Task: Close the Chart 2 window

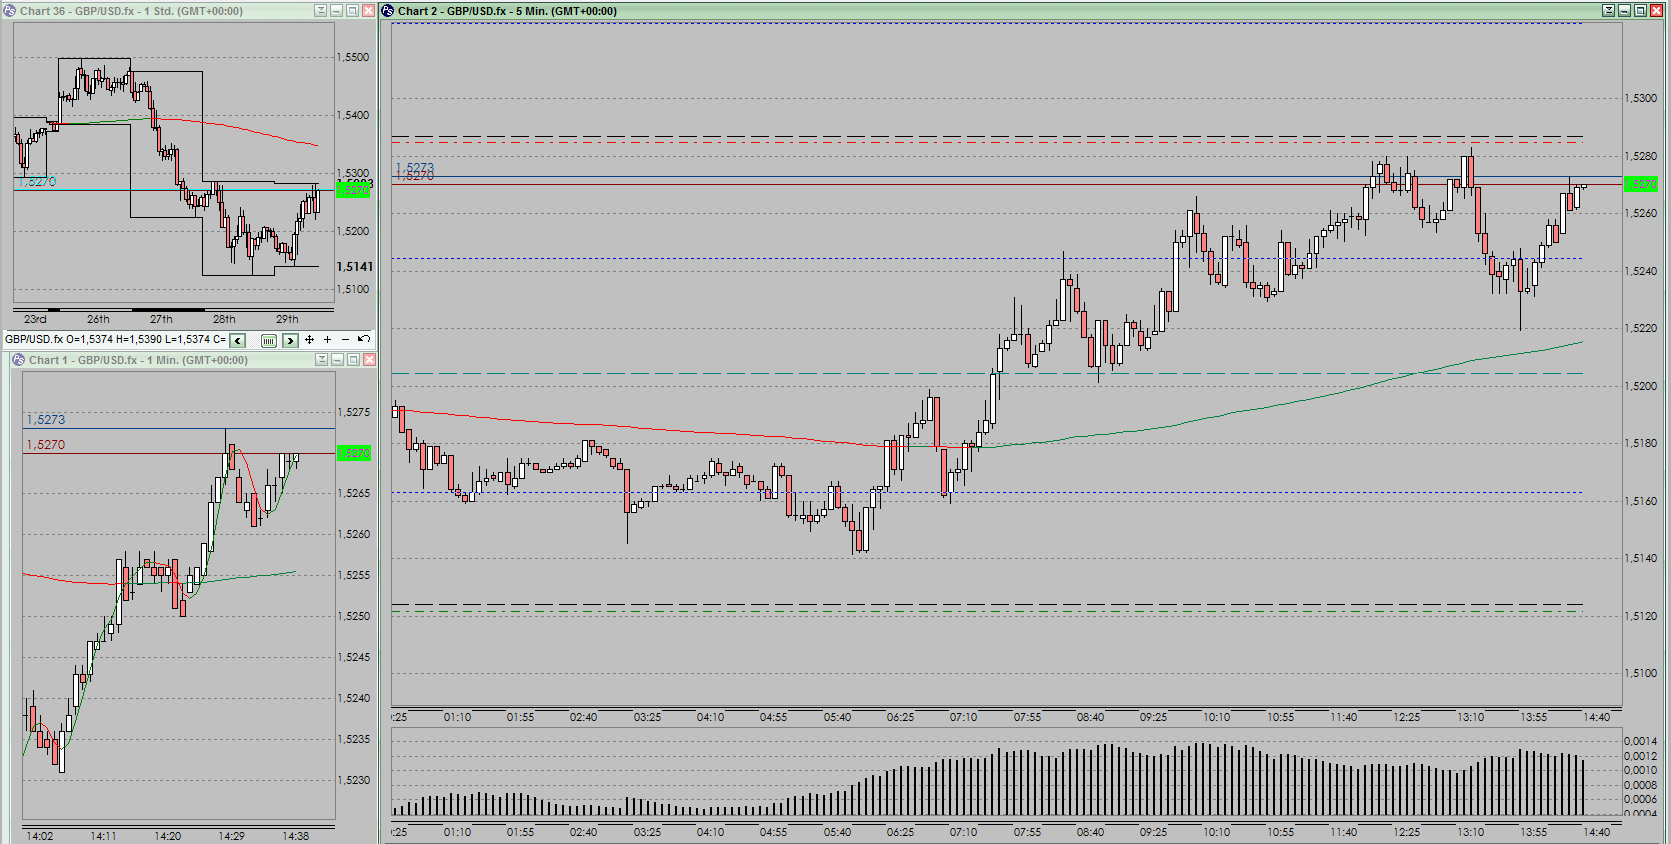Action: 1656,11
